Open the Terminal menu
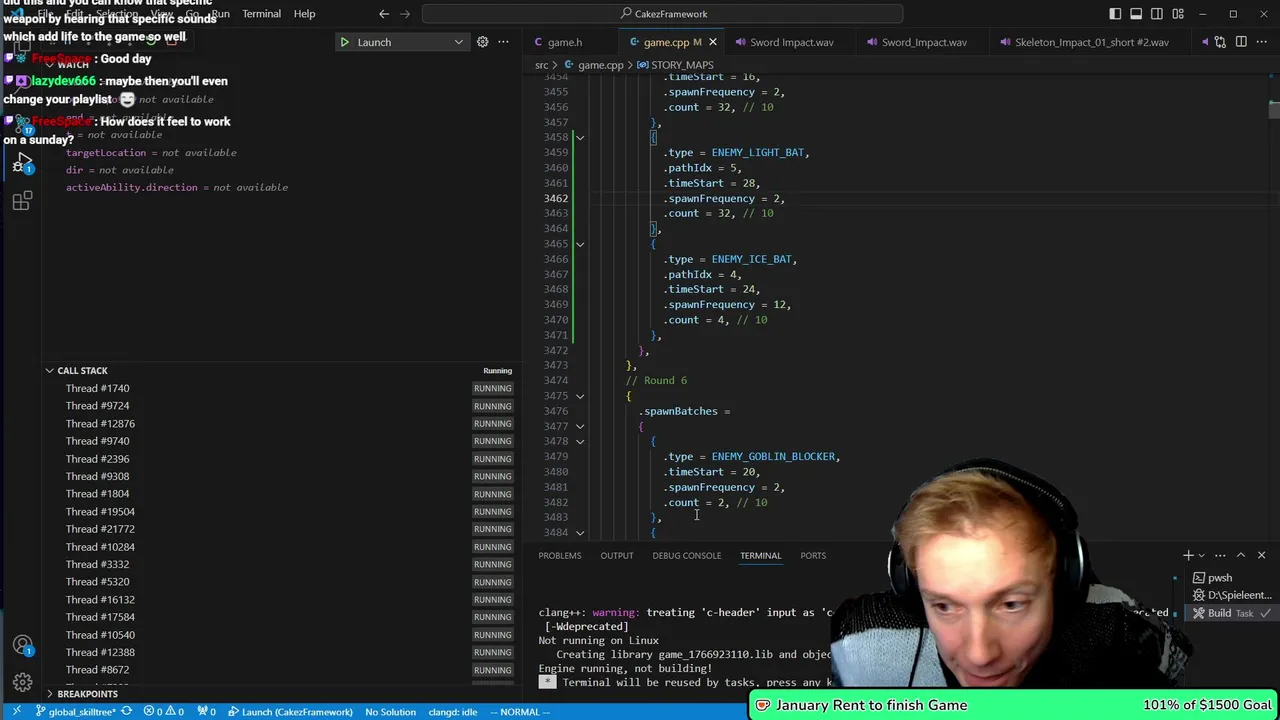This screenshot has width=1280, height=720. pyautogui.click(x=261, y=14)
